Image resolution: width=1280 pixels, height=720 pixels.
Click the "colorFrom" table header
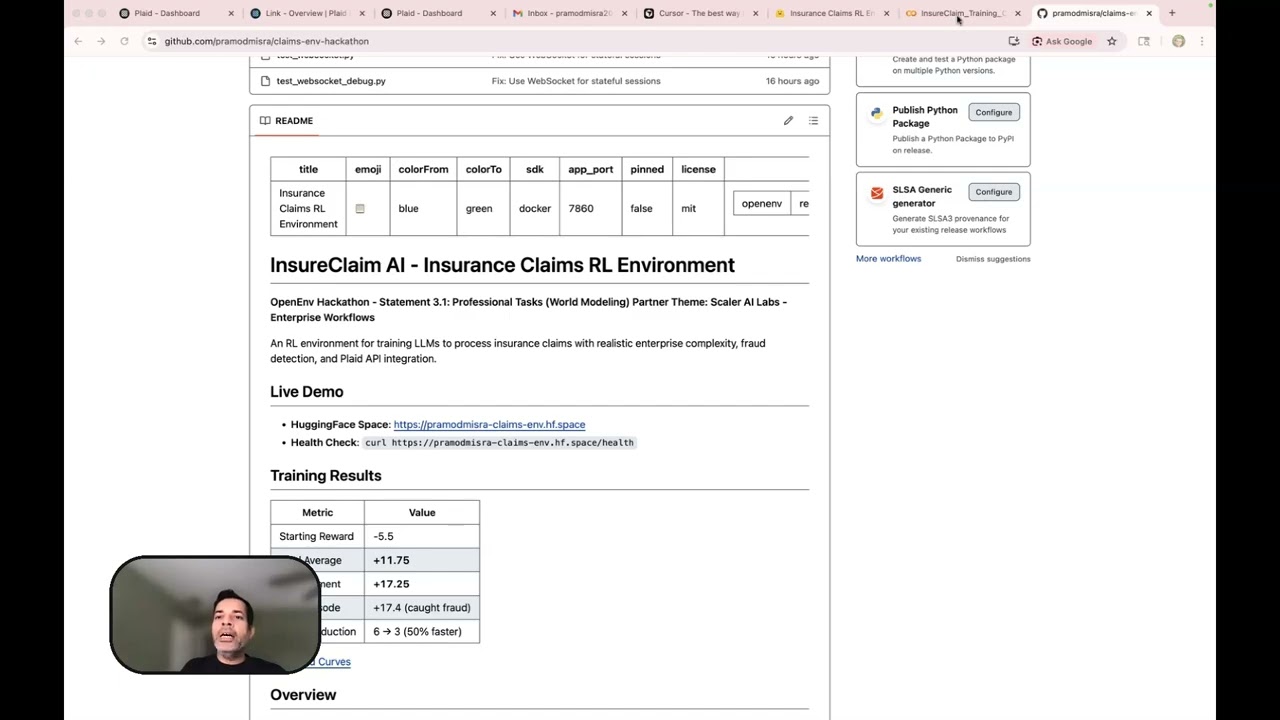423,169
